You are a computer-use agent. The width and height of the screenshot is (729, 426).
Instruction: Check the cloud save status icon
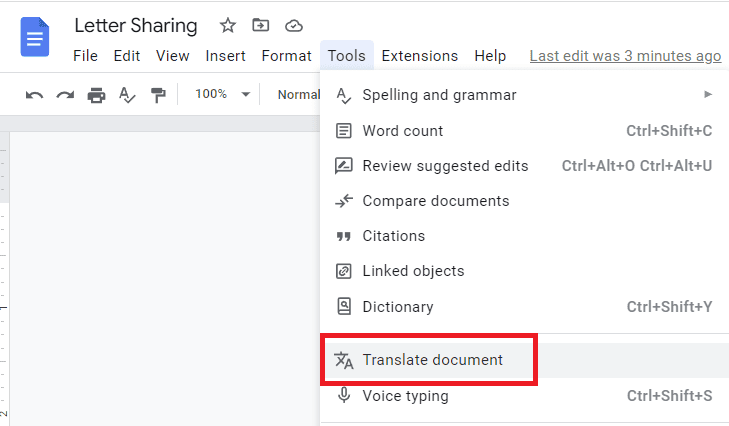294,26
